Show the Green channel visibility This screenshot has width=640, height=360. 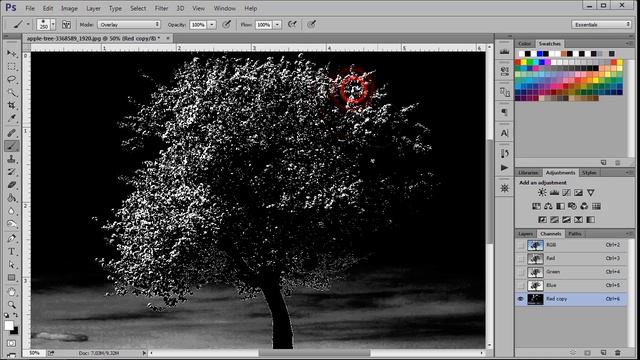coord(520,272)
